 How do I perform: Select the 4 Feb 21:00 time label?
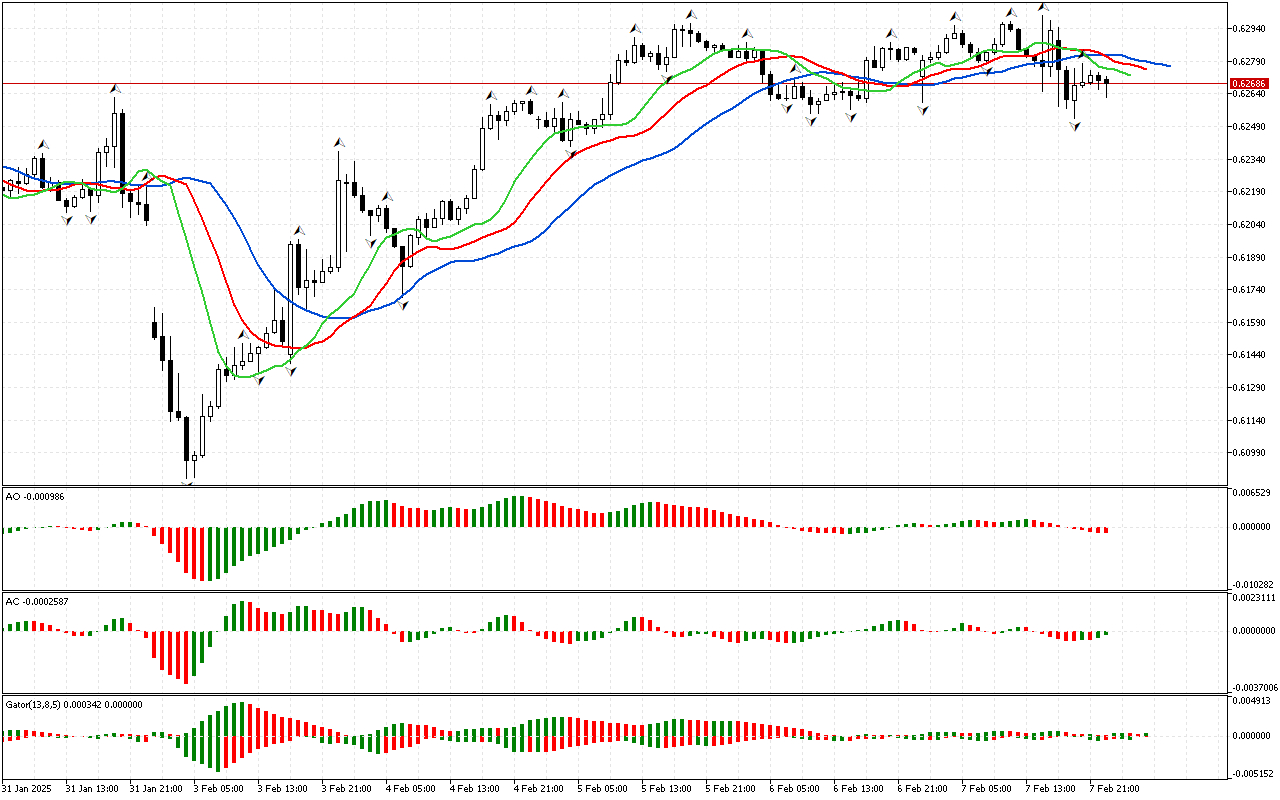click(x=538, y=788)
